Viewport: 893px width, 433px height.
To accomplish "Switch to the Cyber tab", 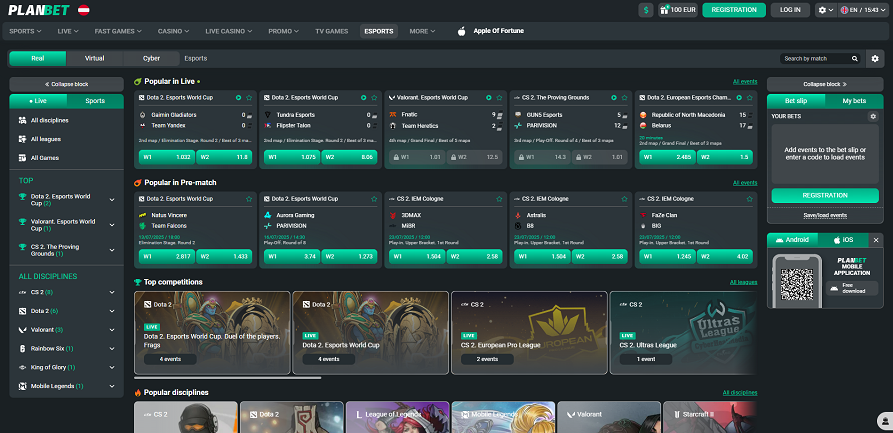I will tap(151, 58).
